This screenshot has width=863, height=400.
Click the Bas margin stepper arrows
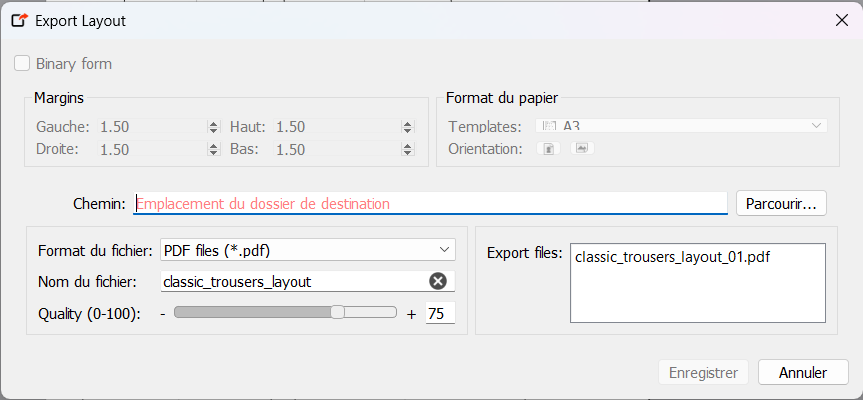pos(407,149)
